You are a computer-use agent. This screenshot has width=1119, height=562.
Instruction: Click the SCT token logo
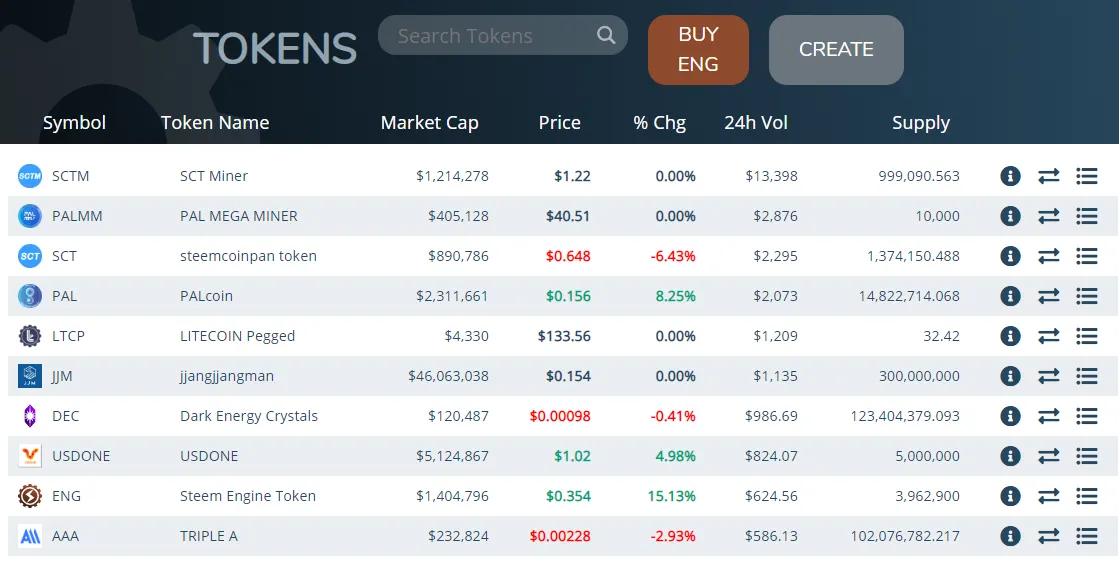point(29,256)
